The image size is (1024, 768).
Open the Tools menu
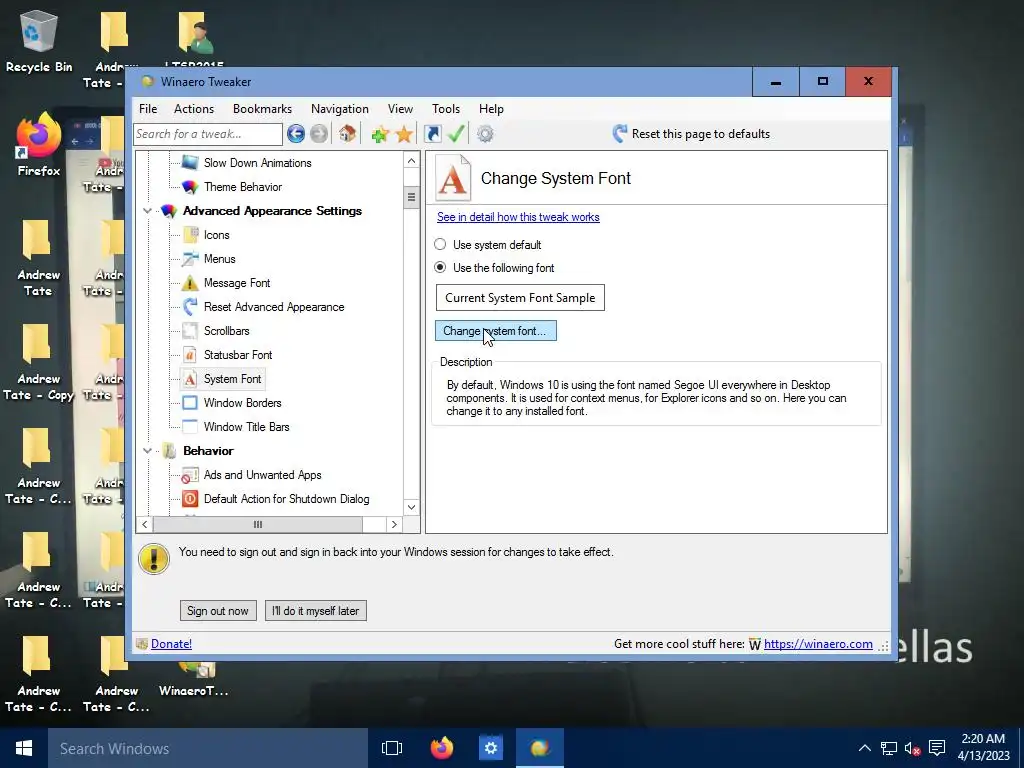[x=446, y=109]
